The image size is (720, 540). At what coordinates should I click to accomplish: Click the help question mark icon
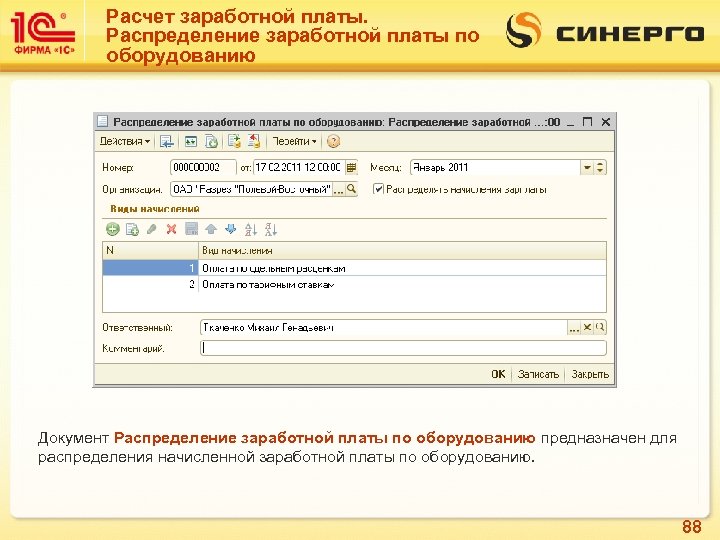pyautogui.click(x=334, y=141)
